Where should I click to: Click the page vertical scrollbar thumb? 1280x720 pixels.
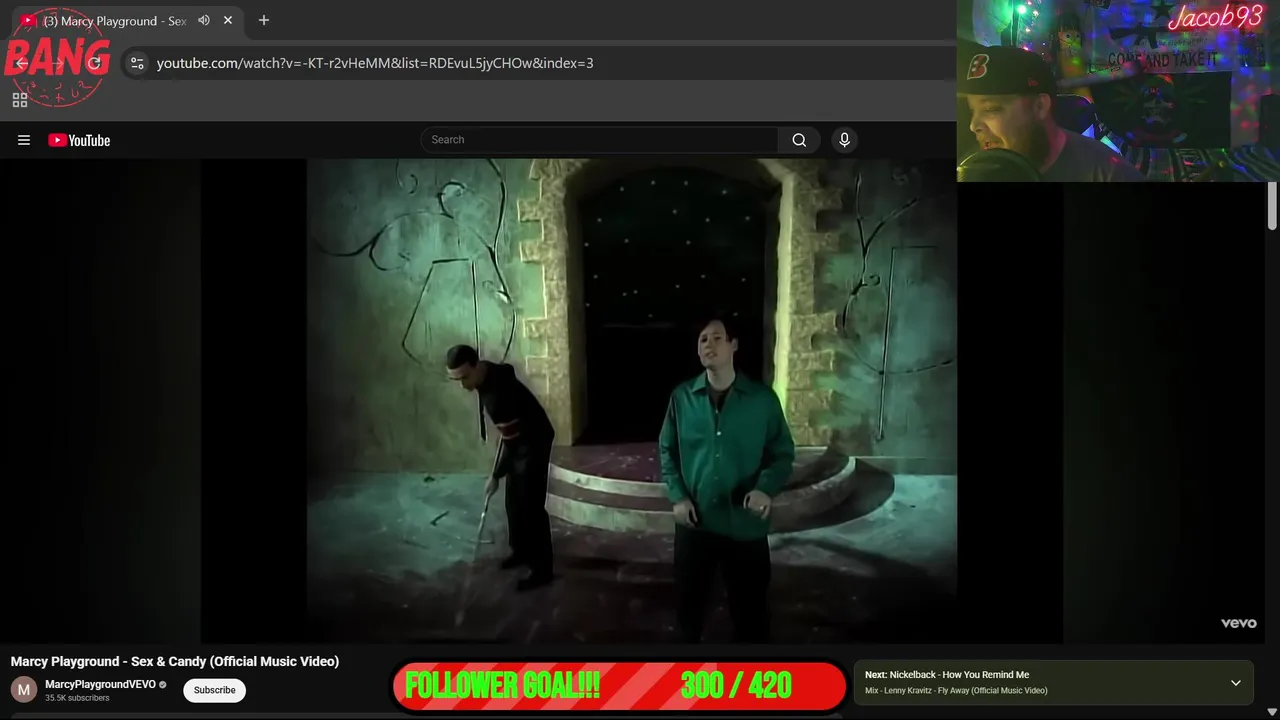pyautogui.click(x=1272, y=207)
